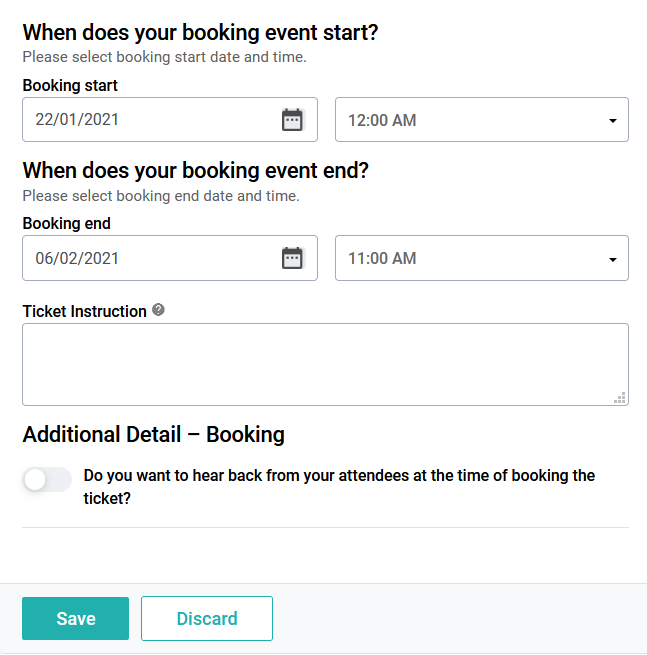Image resolution: width=647 pixels, height=655 pixels.
Task: Click the Ticket Instruction textarea resize grip
Action: (620, 397)
